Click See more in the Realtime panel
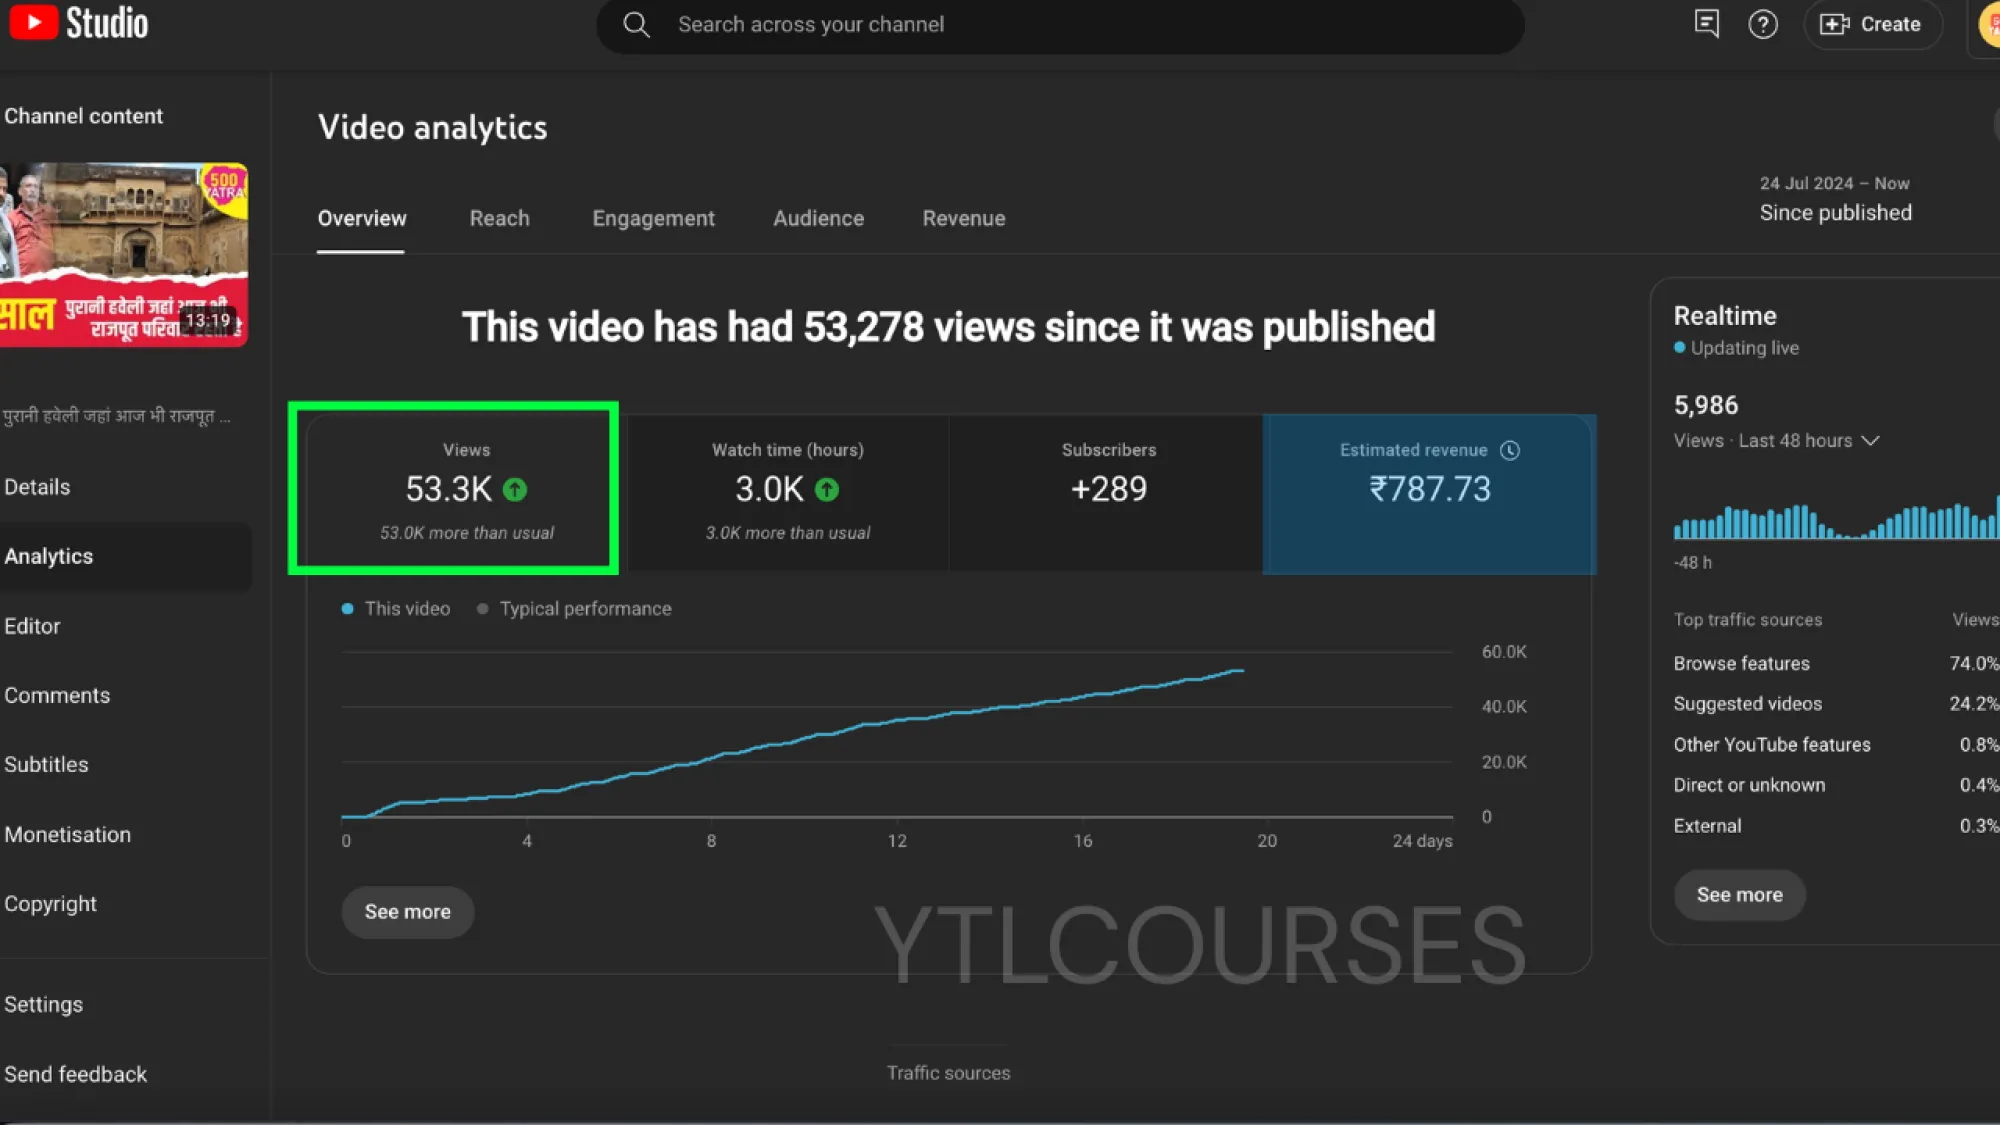 click(1739, 895)
